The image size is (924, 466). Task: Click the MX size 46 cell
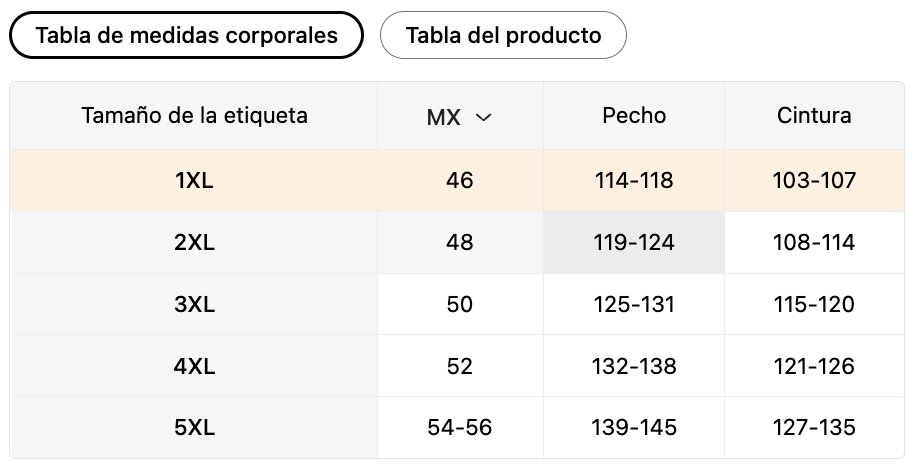(x=460, y=180)
